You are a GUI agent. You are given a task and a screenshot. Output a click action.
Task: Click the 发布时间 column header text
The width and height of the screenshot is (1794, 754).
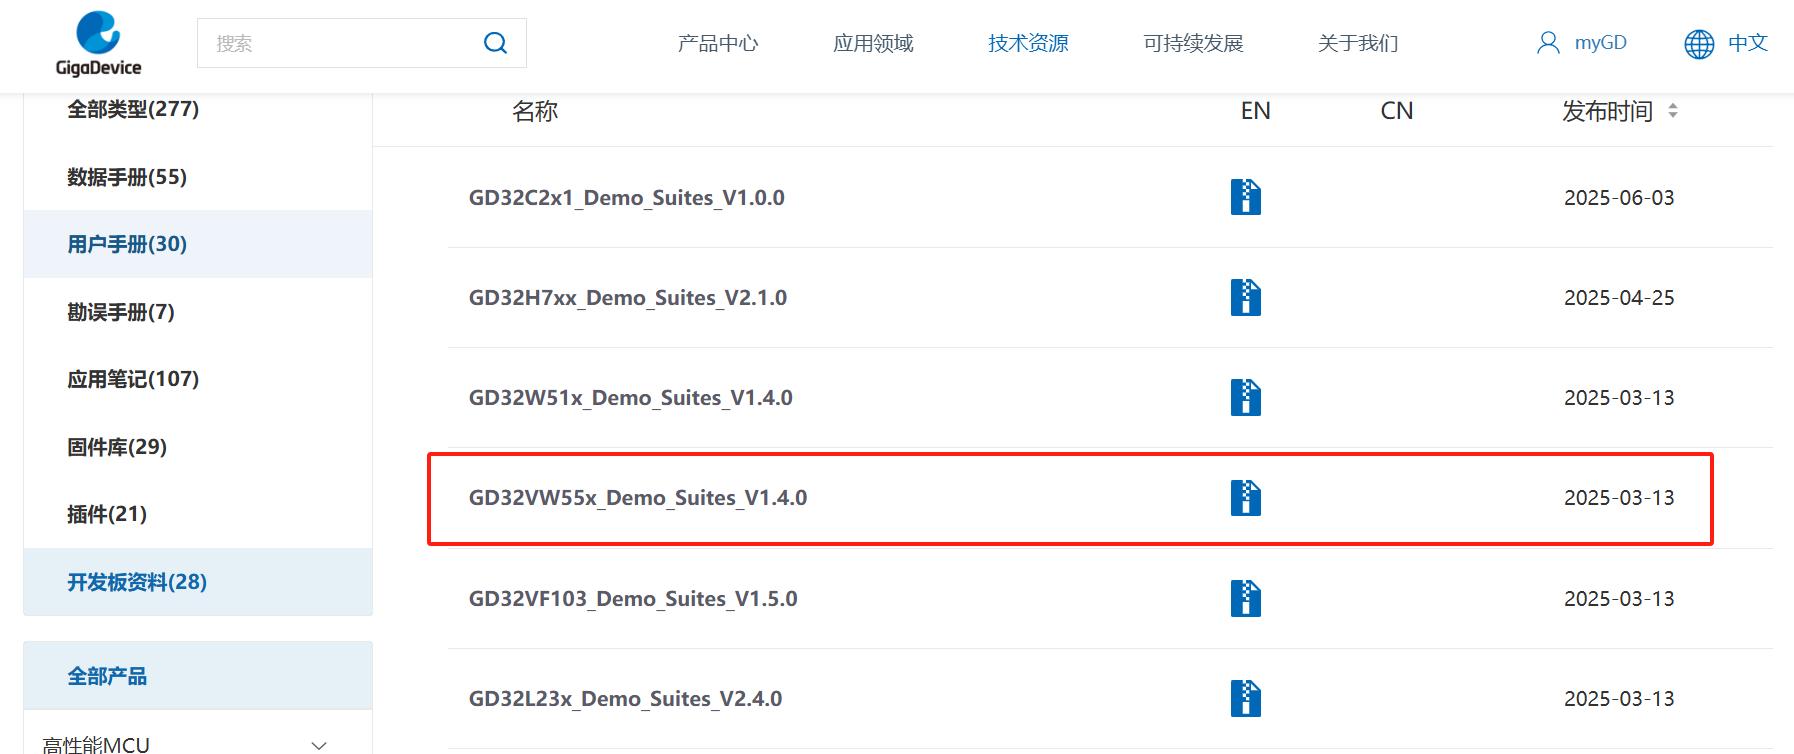[x=1608, y=111]
